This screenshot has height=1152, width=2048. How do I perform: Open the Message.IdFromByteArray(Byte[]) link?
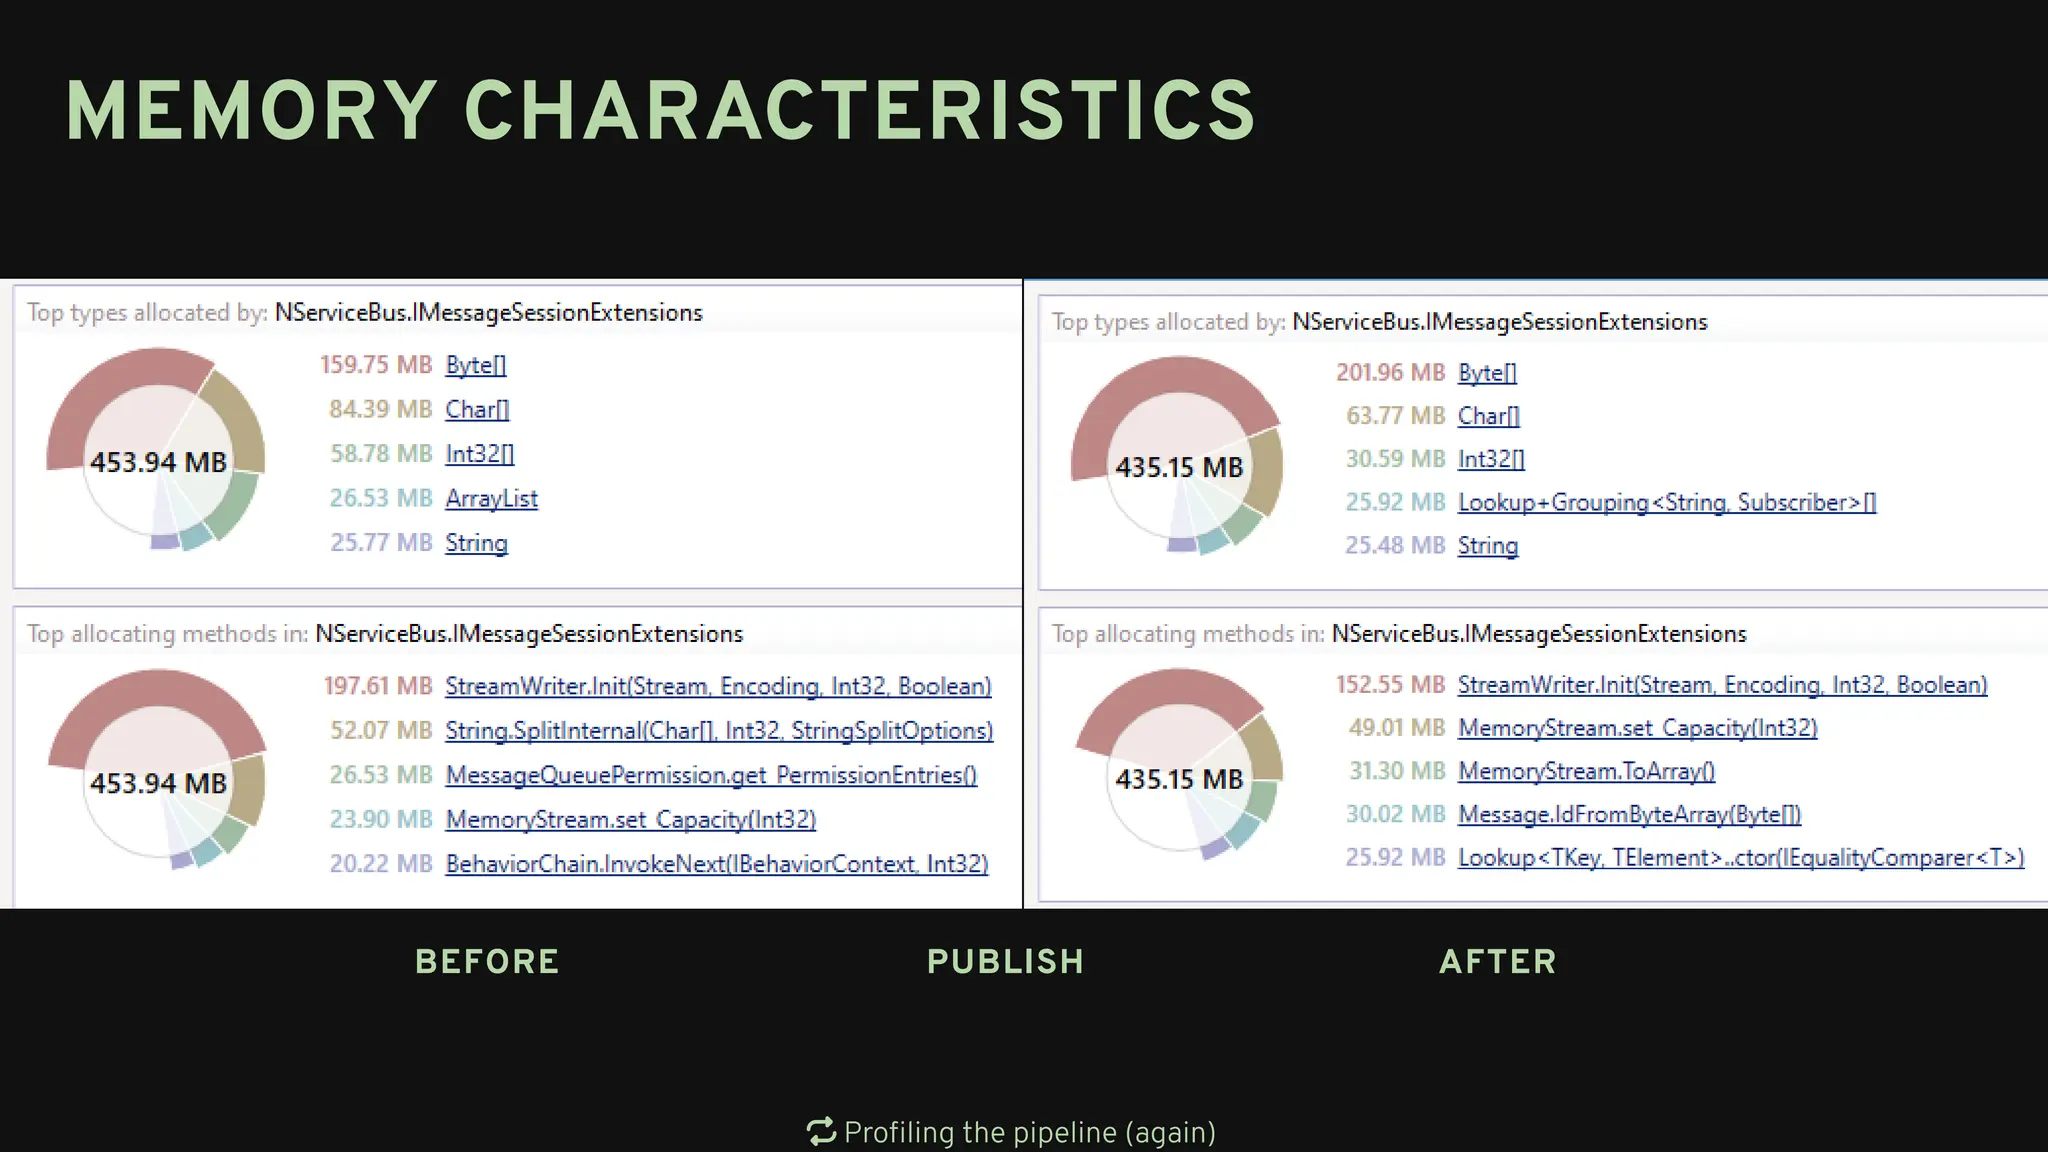(x=1630, y=814)
